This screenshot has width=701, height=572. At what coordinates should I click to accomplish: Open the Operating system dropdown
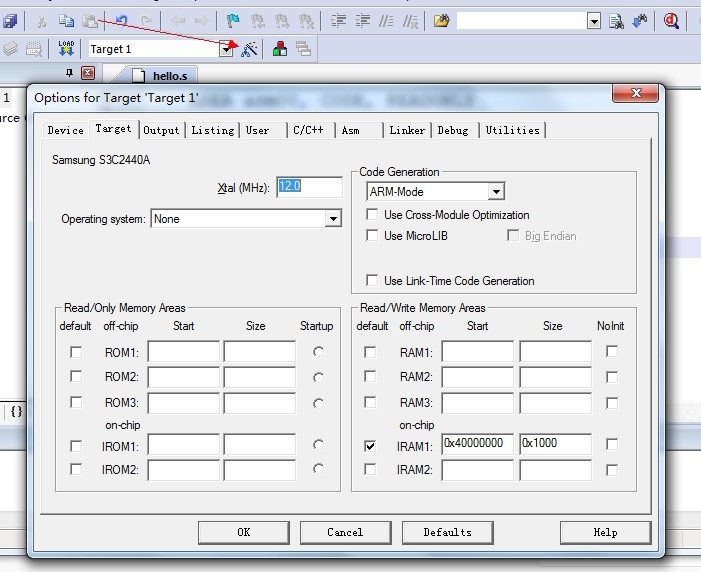click(333, 219)
